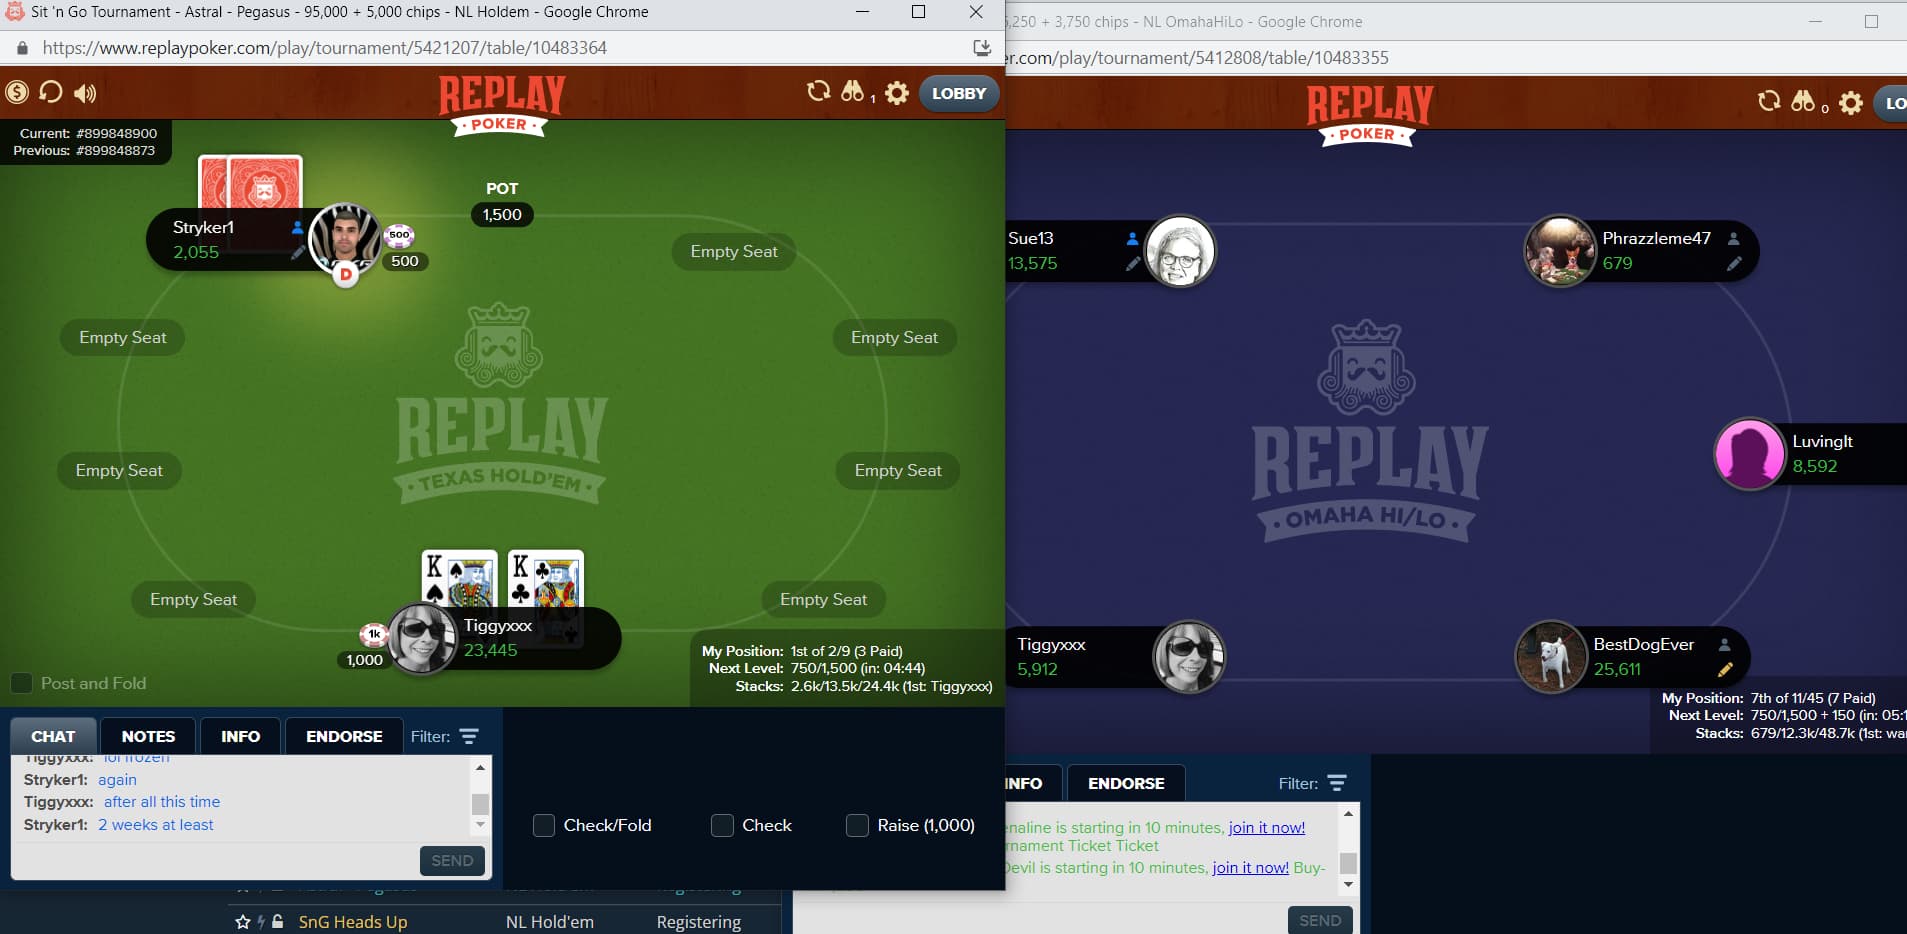The image size is (1907, 934).
Task: Click SEND in the Hold'em chat
Action: point(452,860)
